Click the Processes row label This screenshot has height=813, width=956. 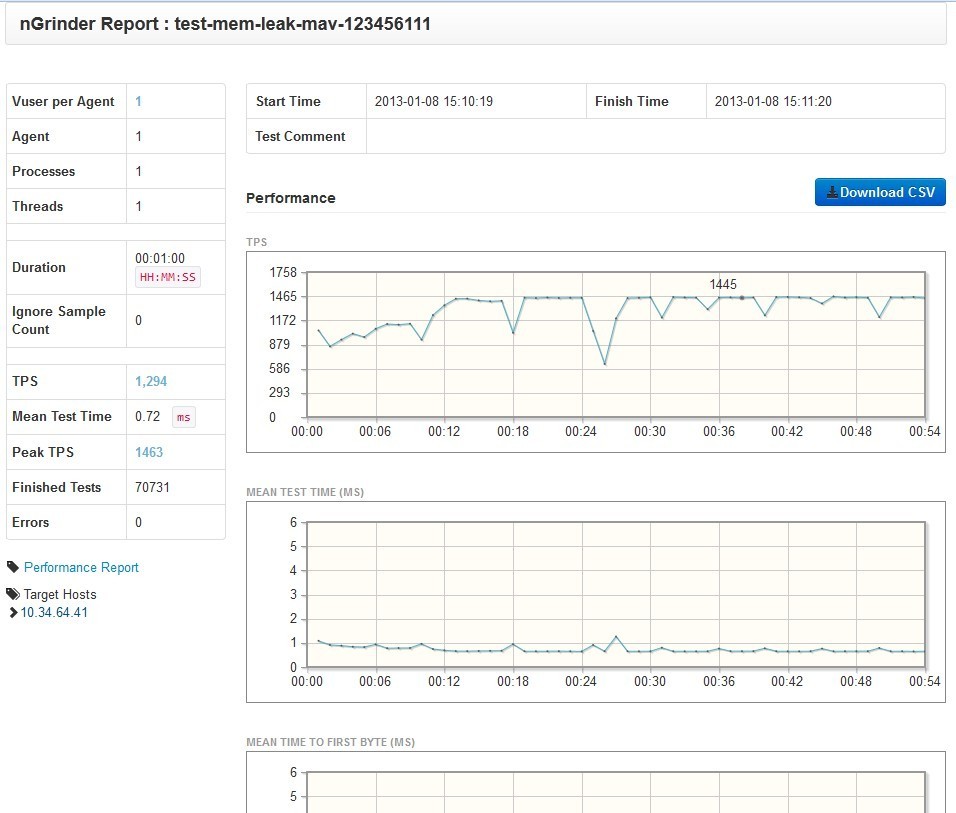click(43, 171)
